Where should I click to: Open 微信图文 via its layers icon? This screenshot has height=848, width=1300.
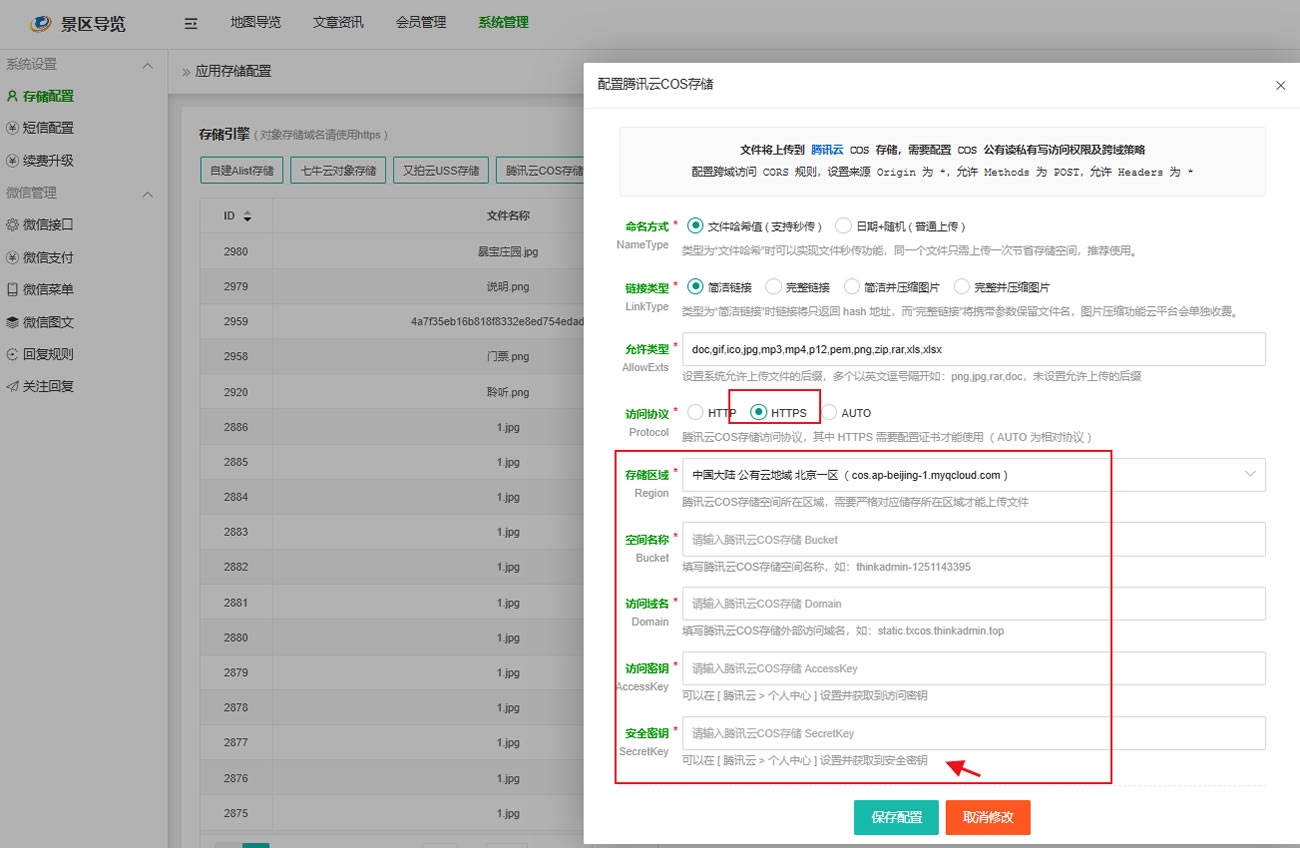pyautogui.click(x=12, y=322)
